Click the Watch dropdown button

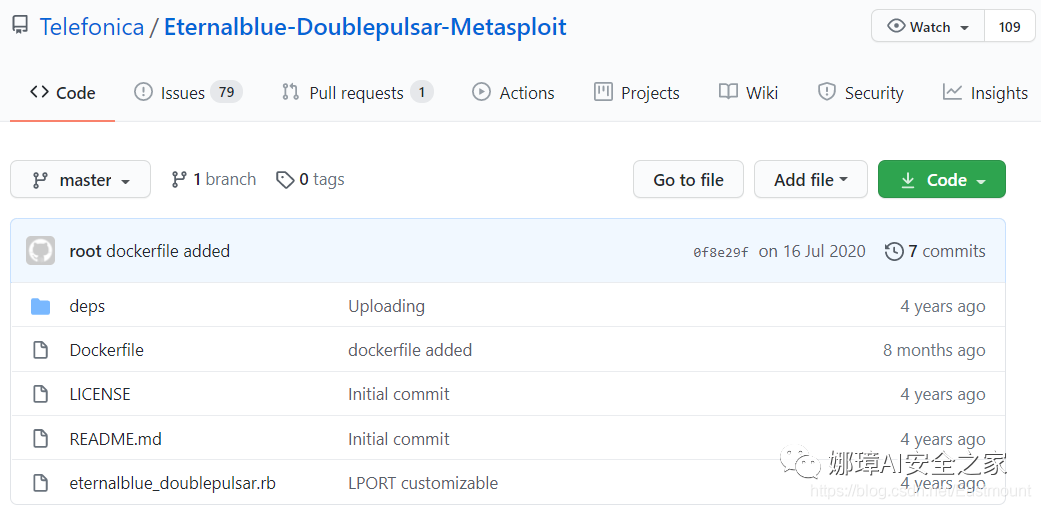click(x=928, y=27)
